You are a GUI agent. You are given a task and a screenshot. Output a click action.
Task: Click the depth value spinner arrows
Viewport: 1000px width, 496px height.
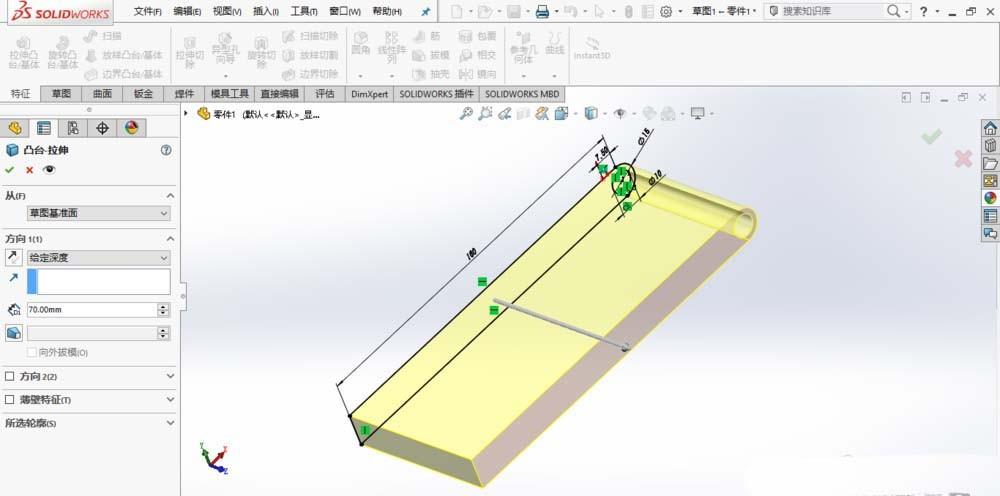[x=163, y=310]
